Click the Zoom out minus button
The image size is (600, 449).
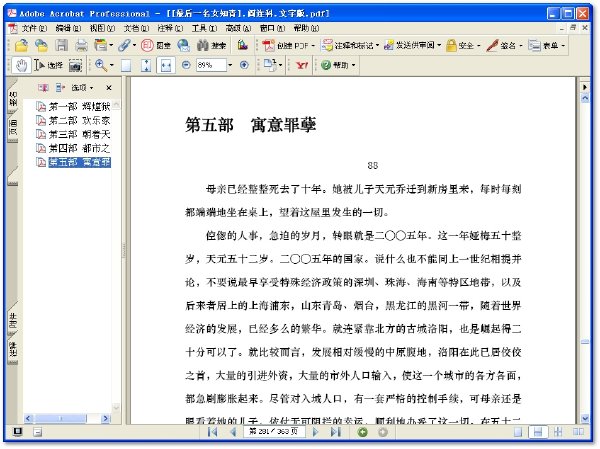tap(186, 65)
